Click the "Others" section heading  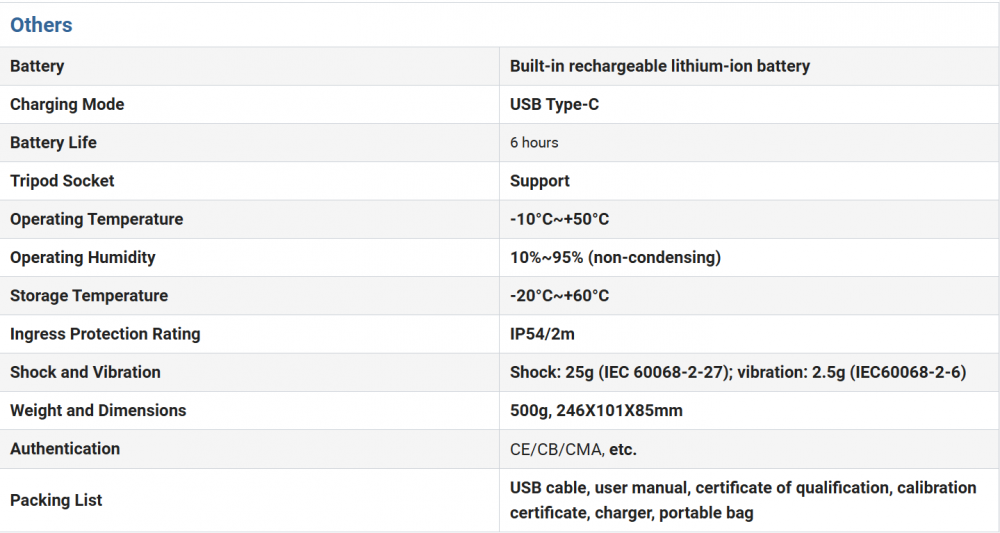coord(41,25)
